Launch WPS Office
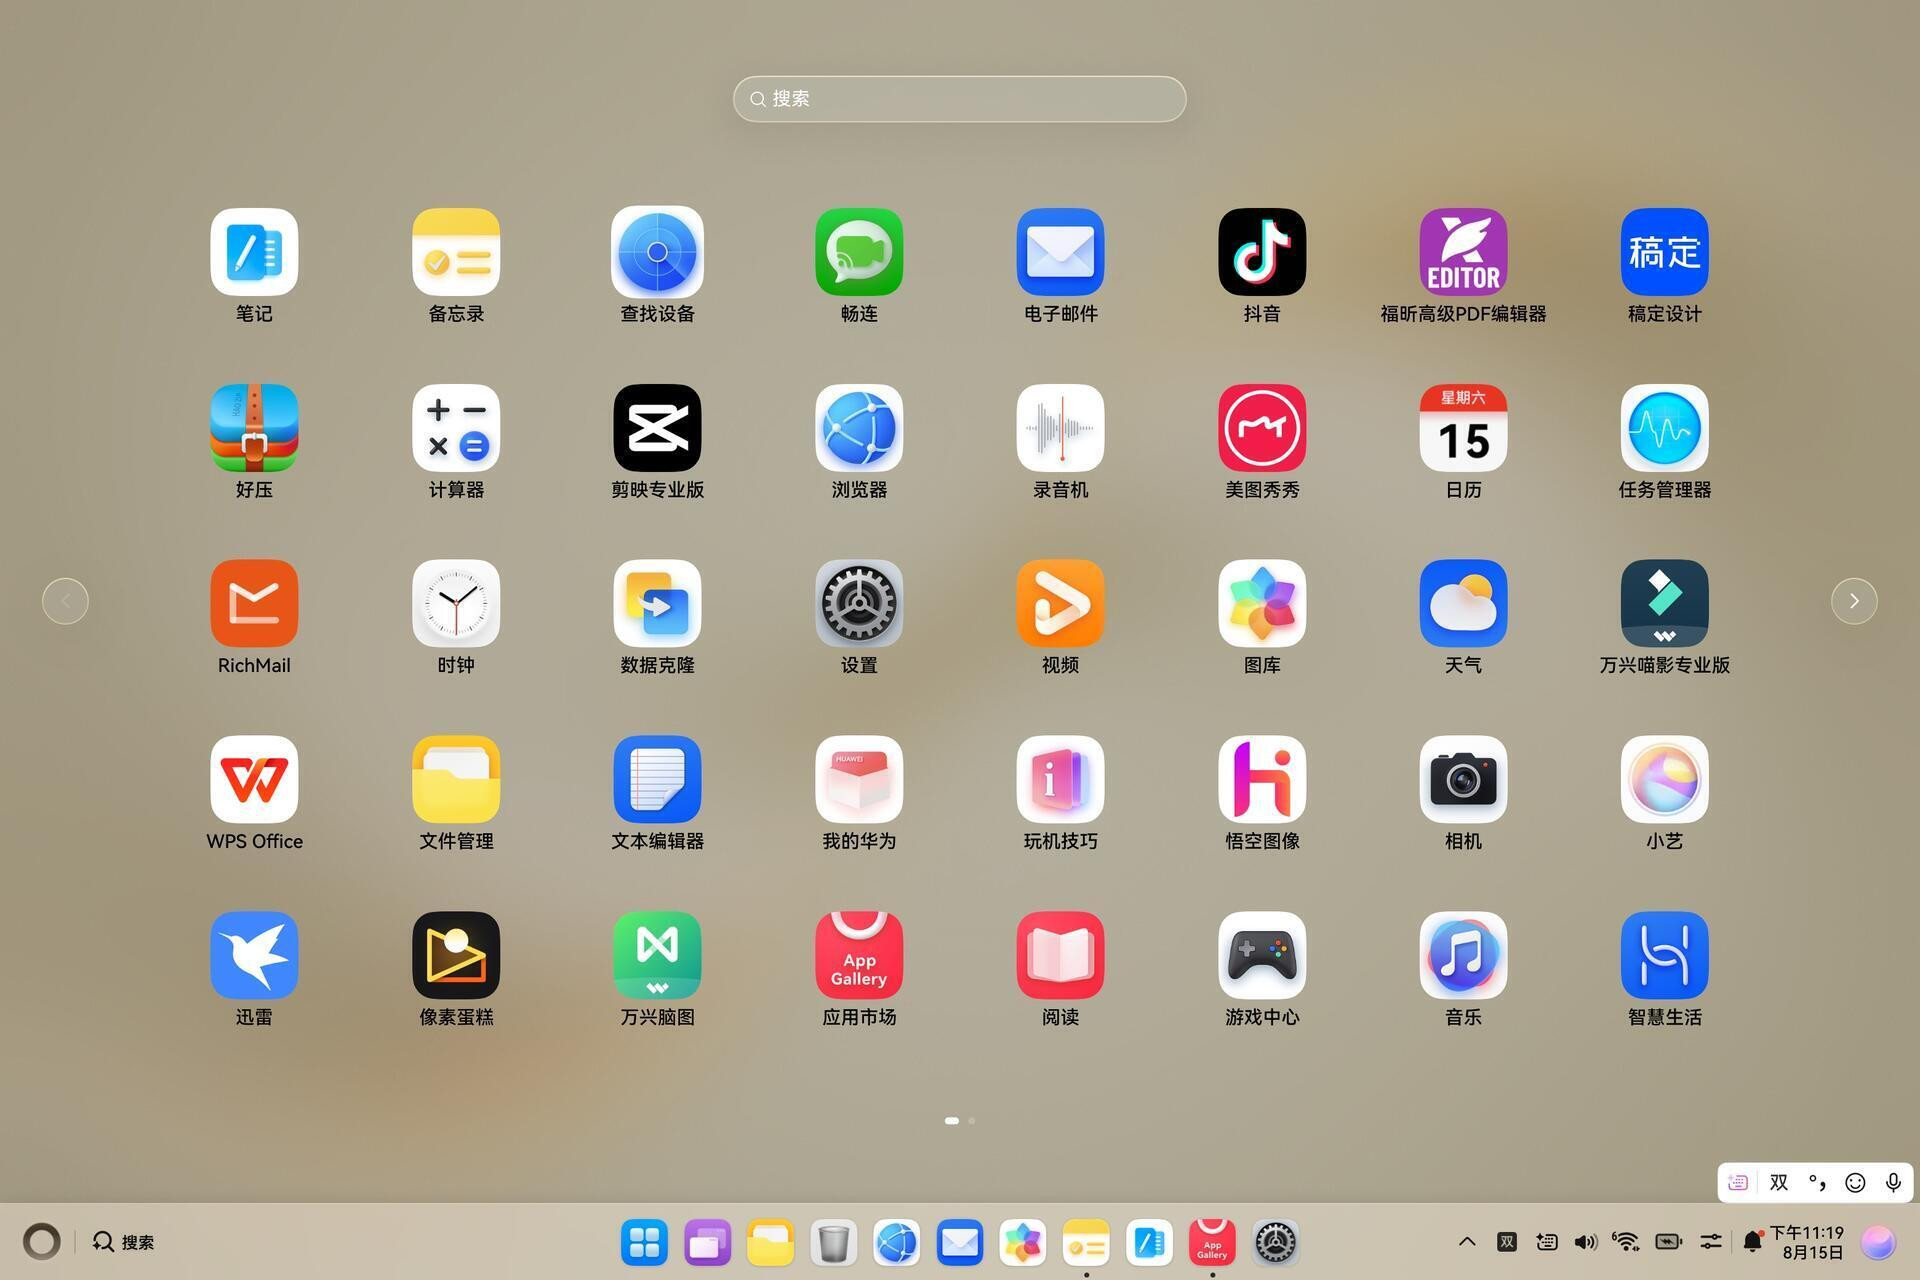This screenshot has height=1280, width=1920. [254, 779]
